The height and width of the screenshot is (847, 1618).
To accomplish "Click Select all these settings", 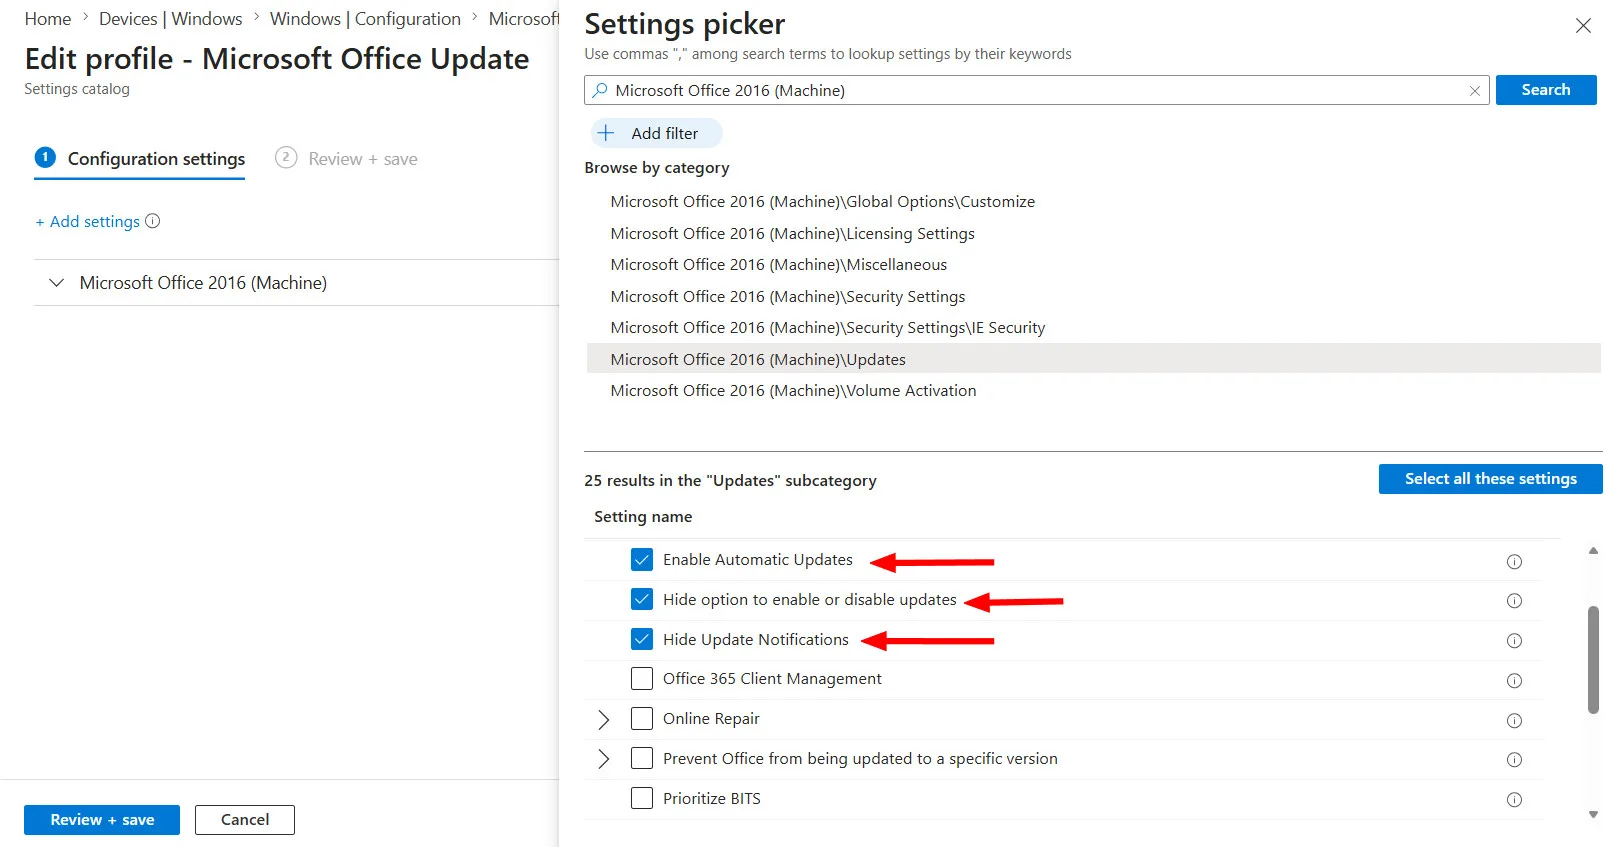I will [1490, 479].
